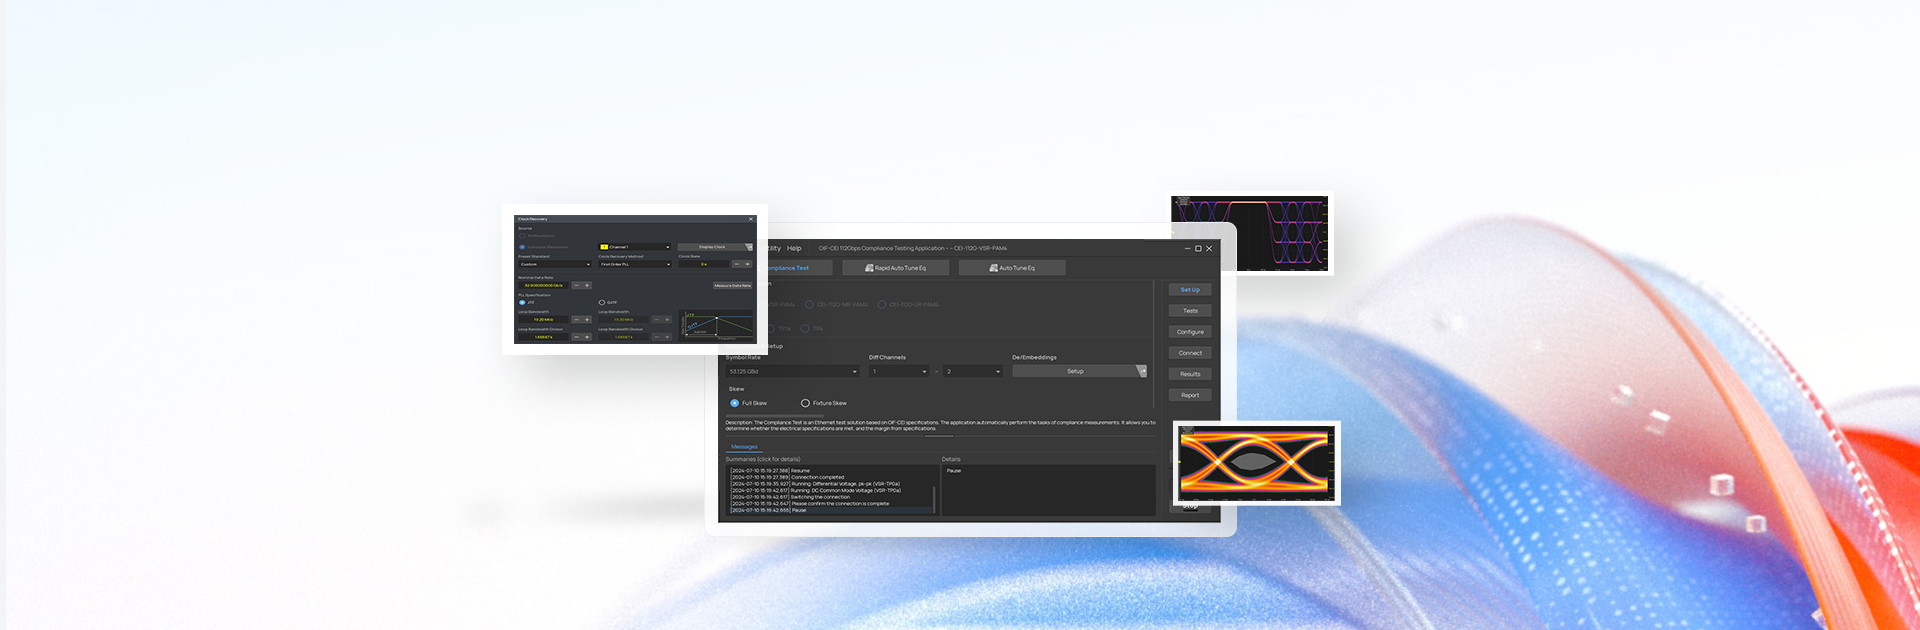
Task: Open the Auto Tune Eq tab
Action: [x=1011, y=268]
